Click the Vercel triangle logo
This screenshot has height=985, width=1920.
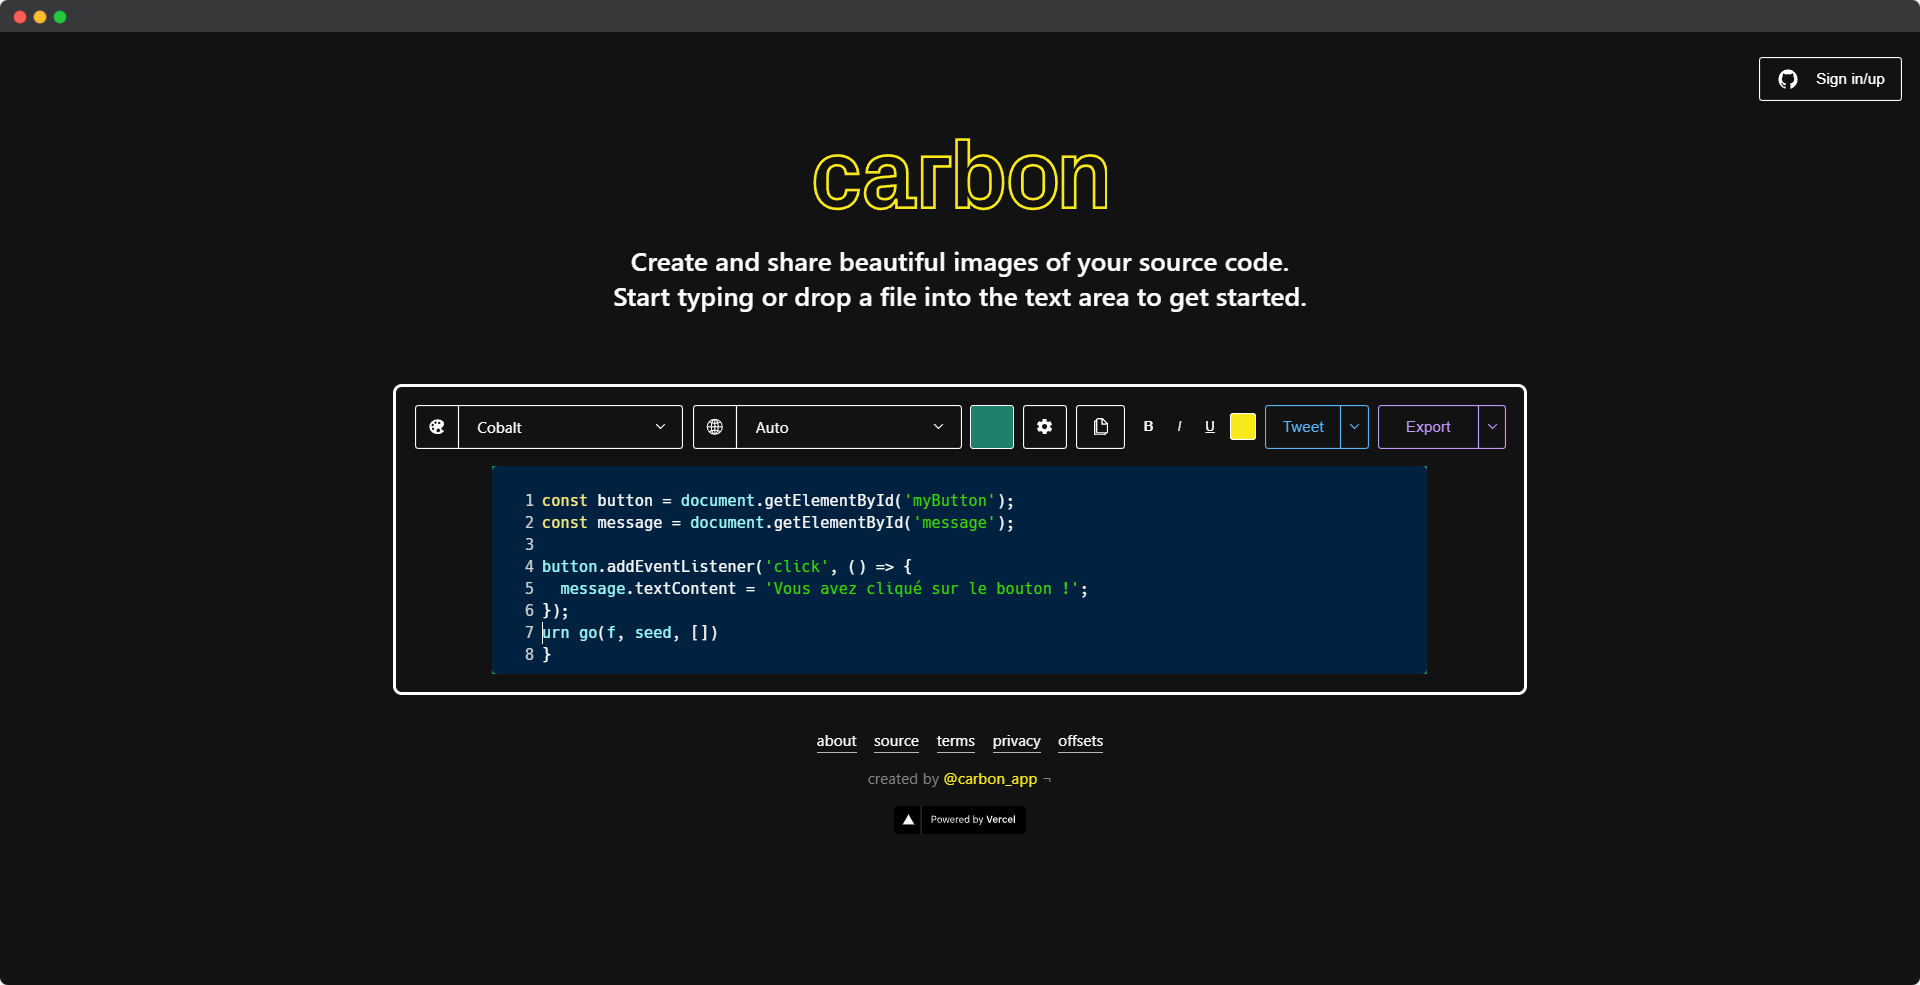pyautogui.click(x=908, y=820)
